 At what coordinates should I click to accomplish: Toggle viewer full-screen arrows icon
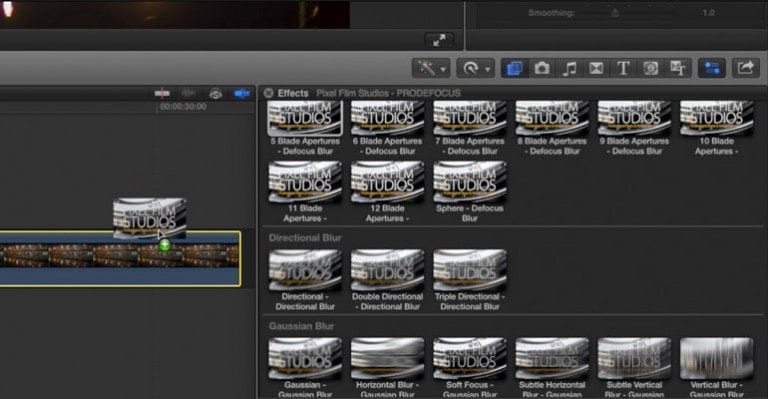point(439,40)
